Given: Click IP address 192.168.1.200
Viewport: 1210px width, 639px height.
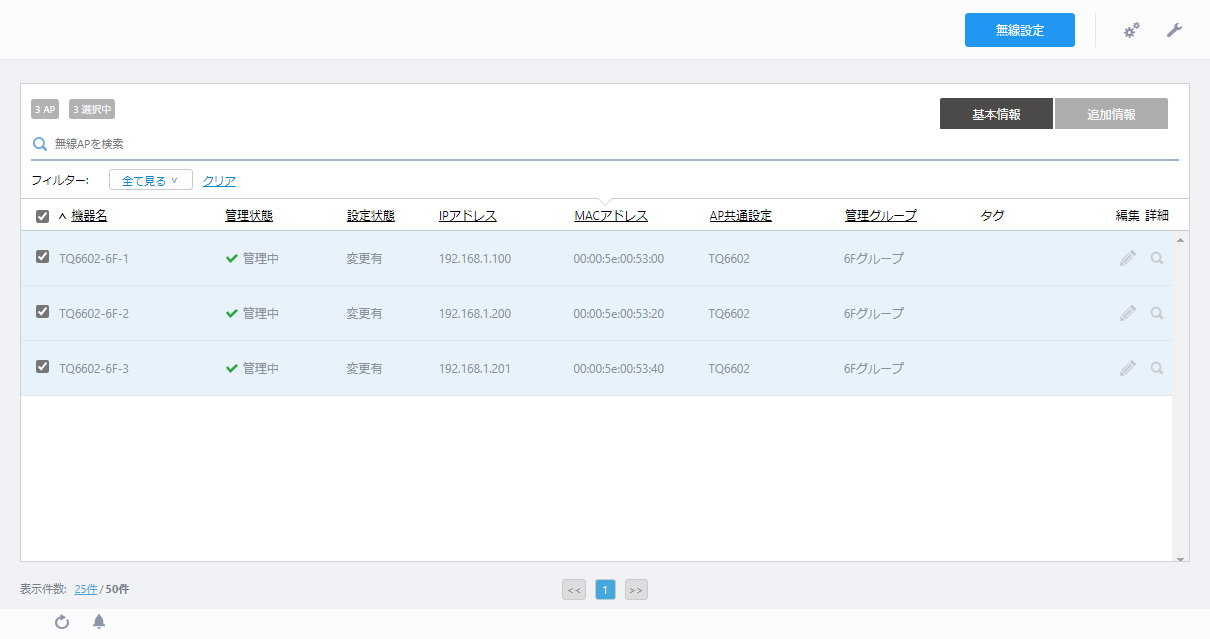Looking at the screenshot, I should coord(475,314).
